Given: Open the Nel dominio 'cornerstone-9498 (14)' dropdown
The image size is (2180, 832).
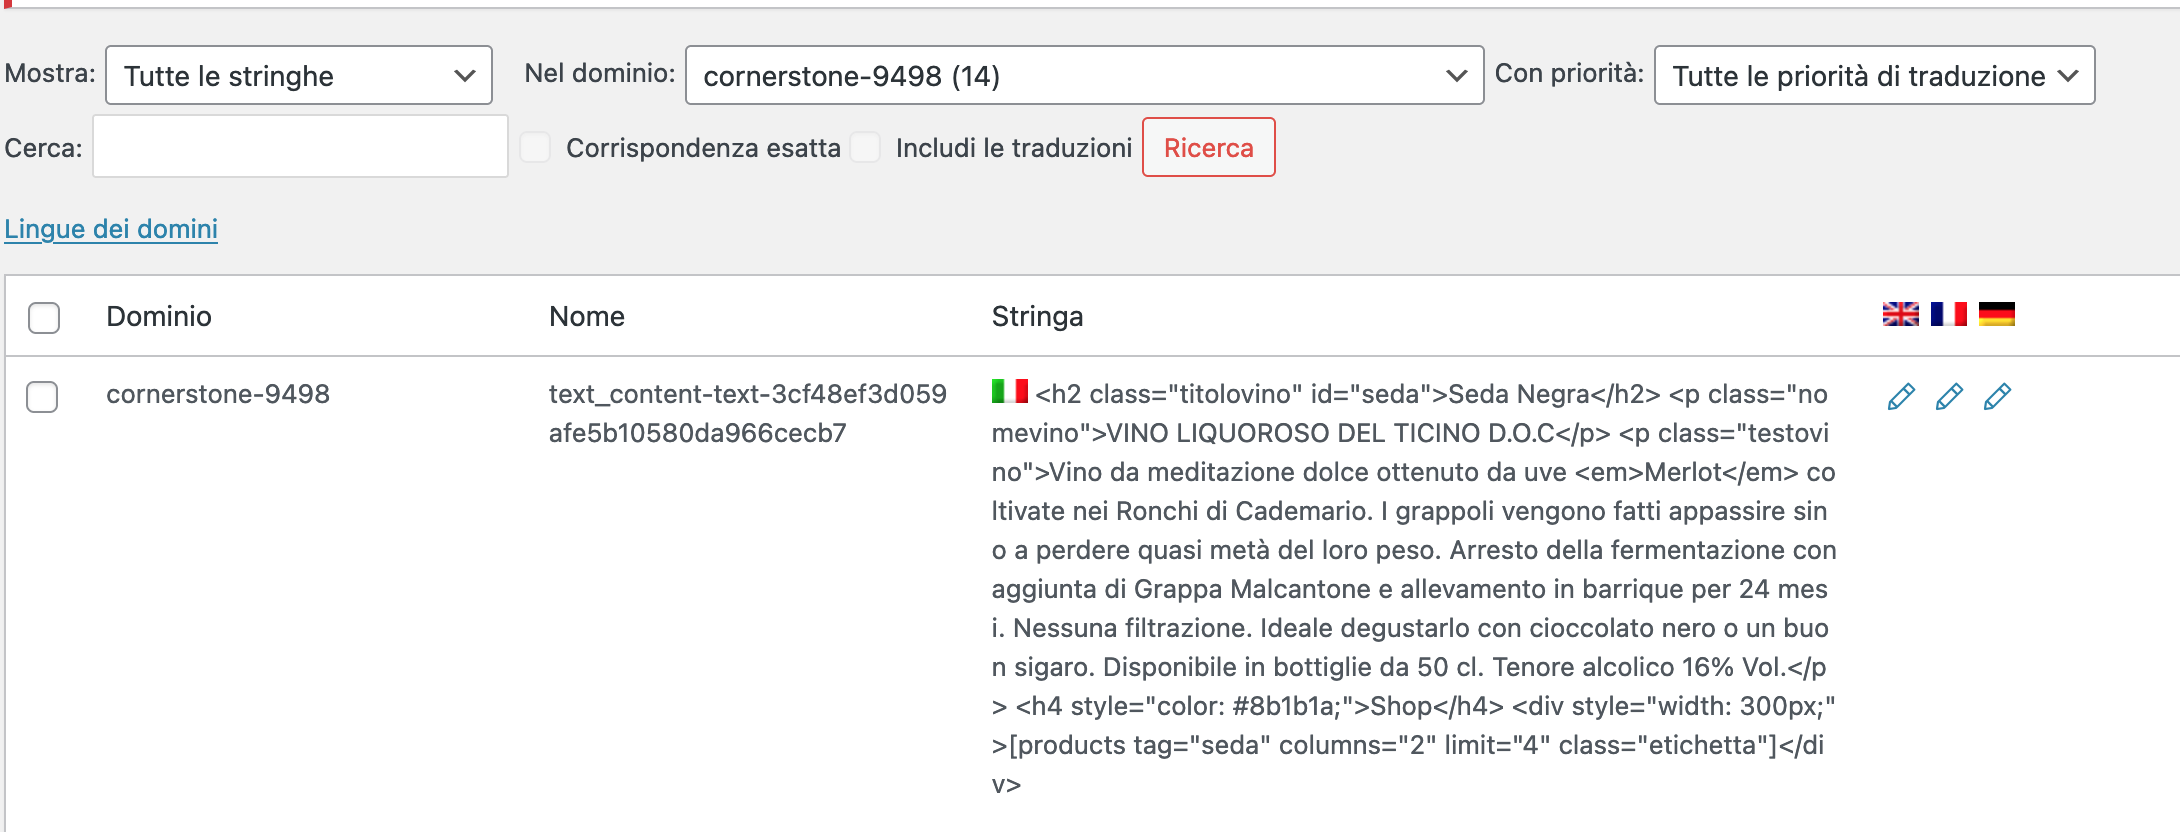Looking at the screenshot, I should (1084, 75).
